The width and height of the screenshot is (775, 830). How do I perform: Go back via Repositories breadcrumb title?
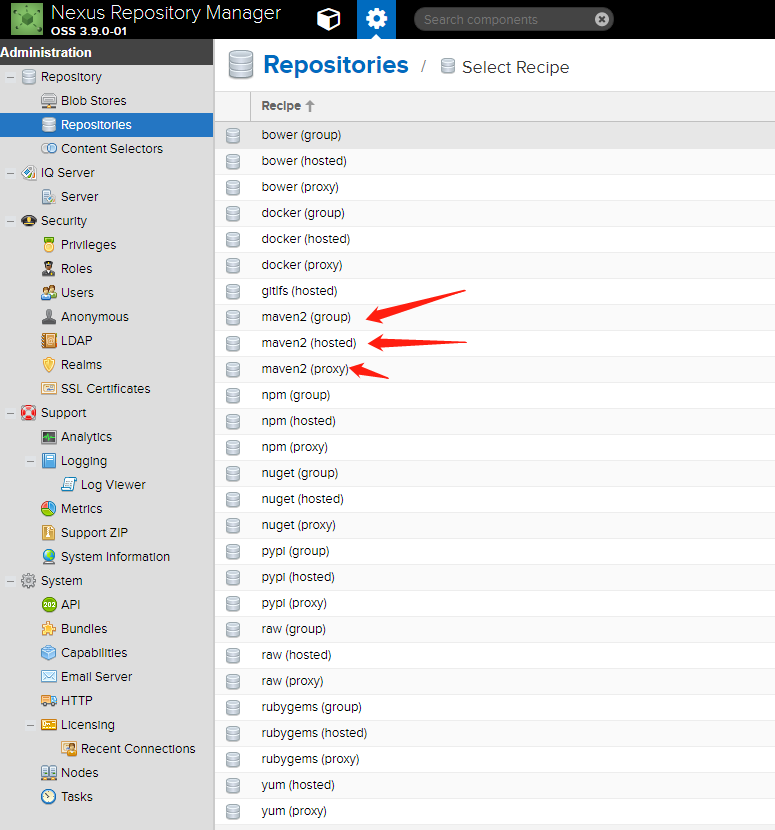pos(336,65)
